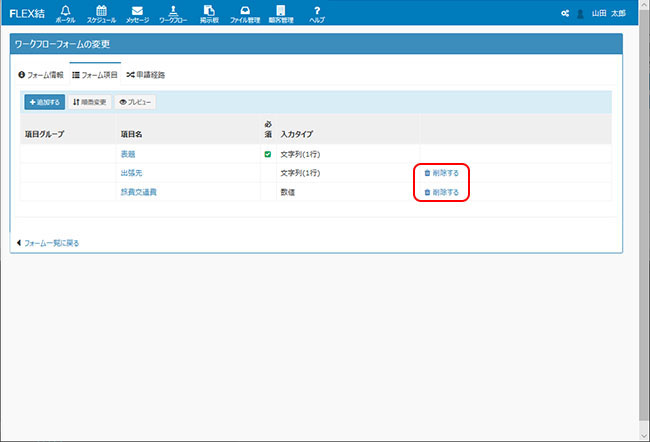Click the 追加する add button

tap(45, 102)
